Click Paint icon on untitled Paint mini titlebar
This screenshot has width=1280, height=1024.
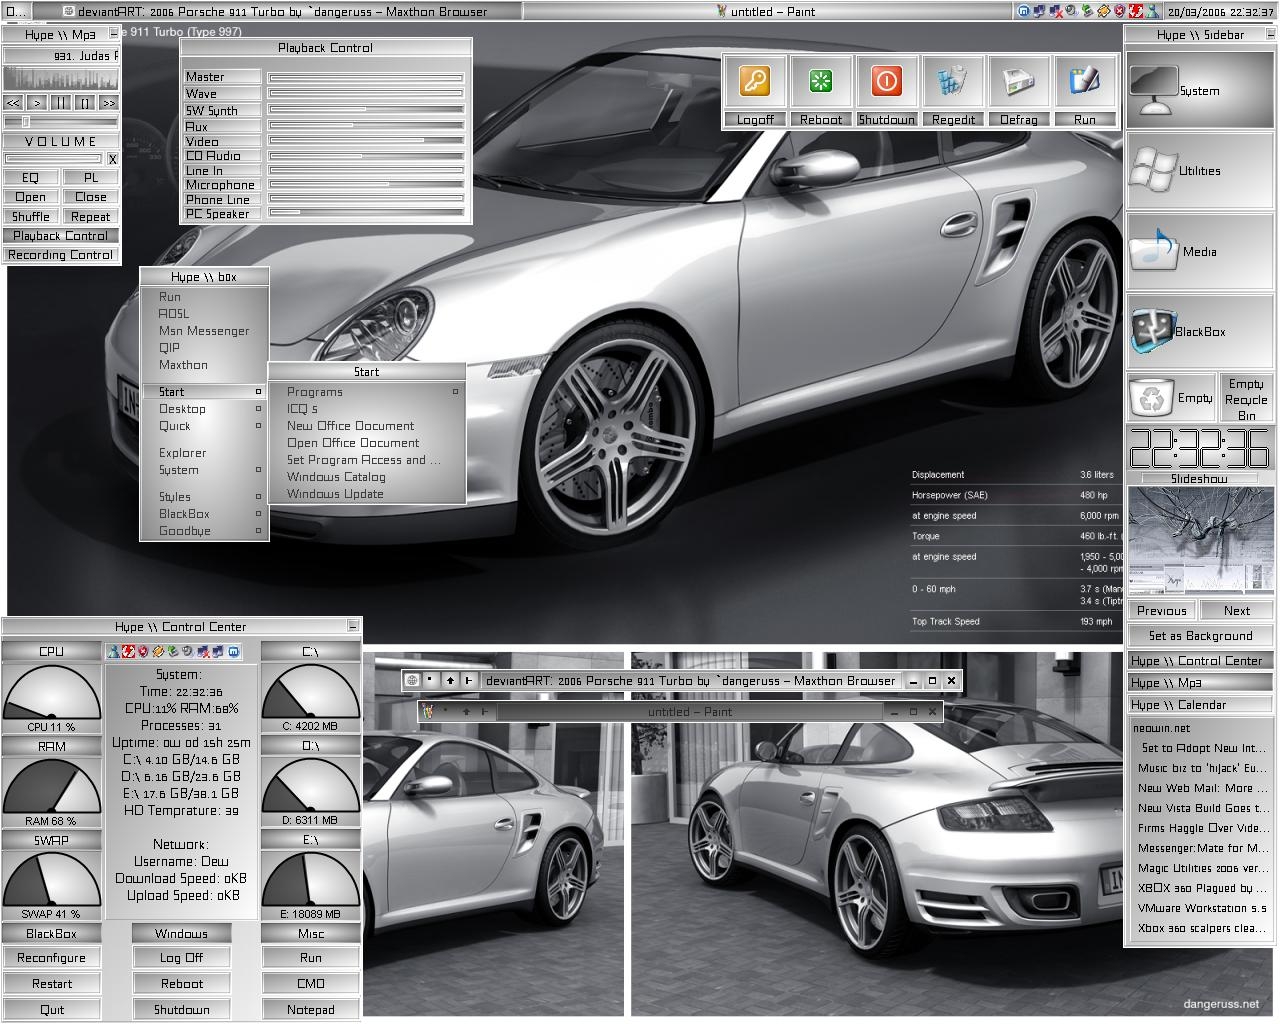click(x=427, y=711)
